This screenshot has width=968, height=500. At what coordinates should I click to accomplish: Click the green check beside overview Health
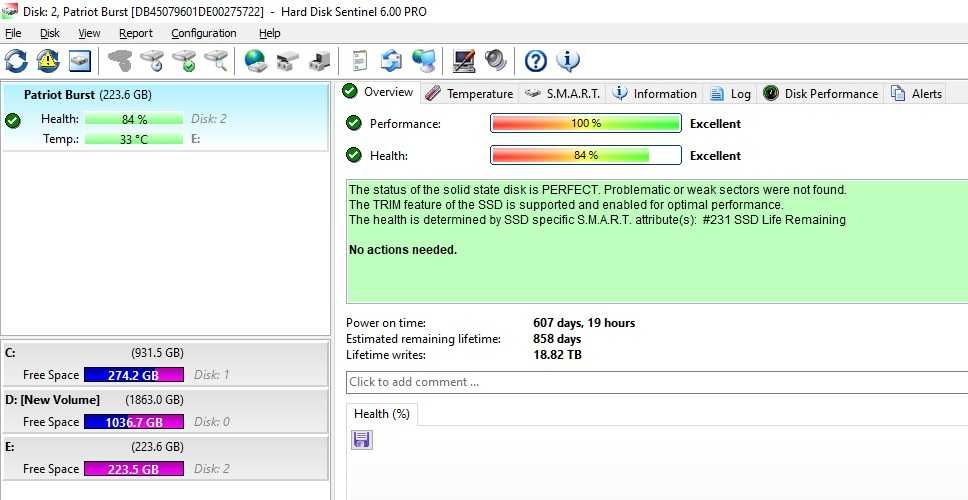[354, 155]
